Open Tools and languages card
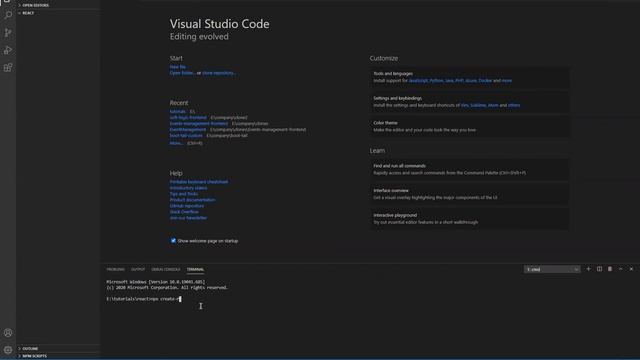 (469, 77)
